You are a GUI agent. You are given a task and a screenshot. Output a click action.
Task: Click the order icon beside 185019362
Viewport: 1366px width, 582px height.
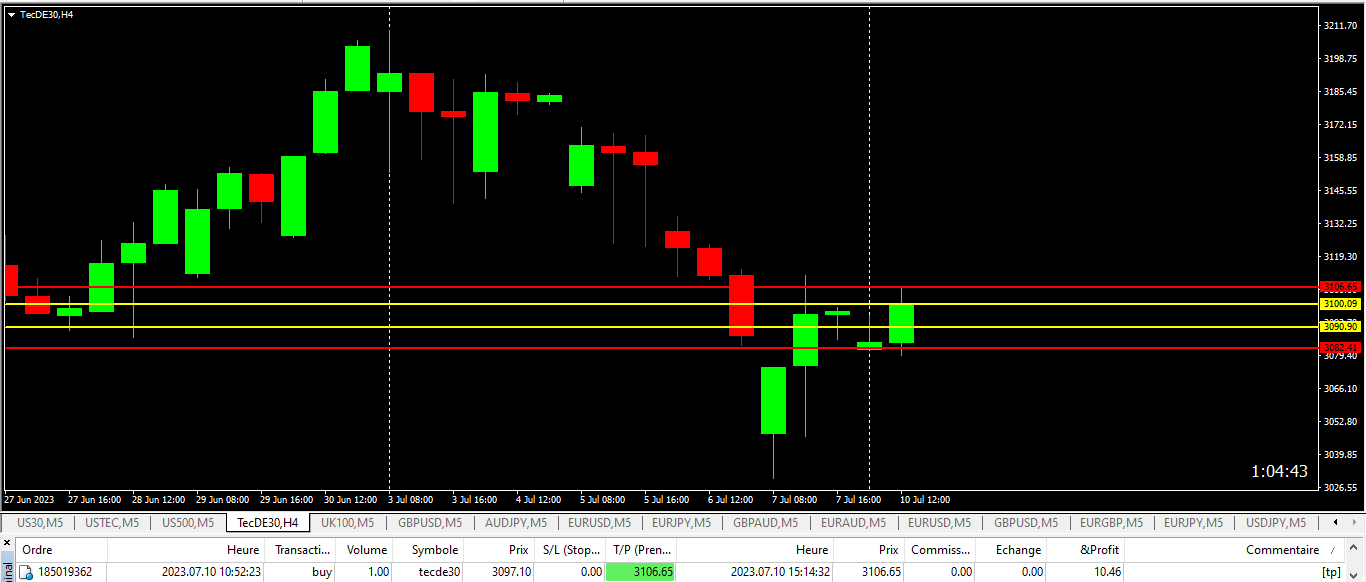click(26, 572)
